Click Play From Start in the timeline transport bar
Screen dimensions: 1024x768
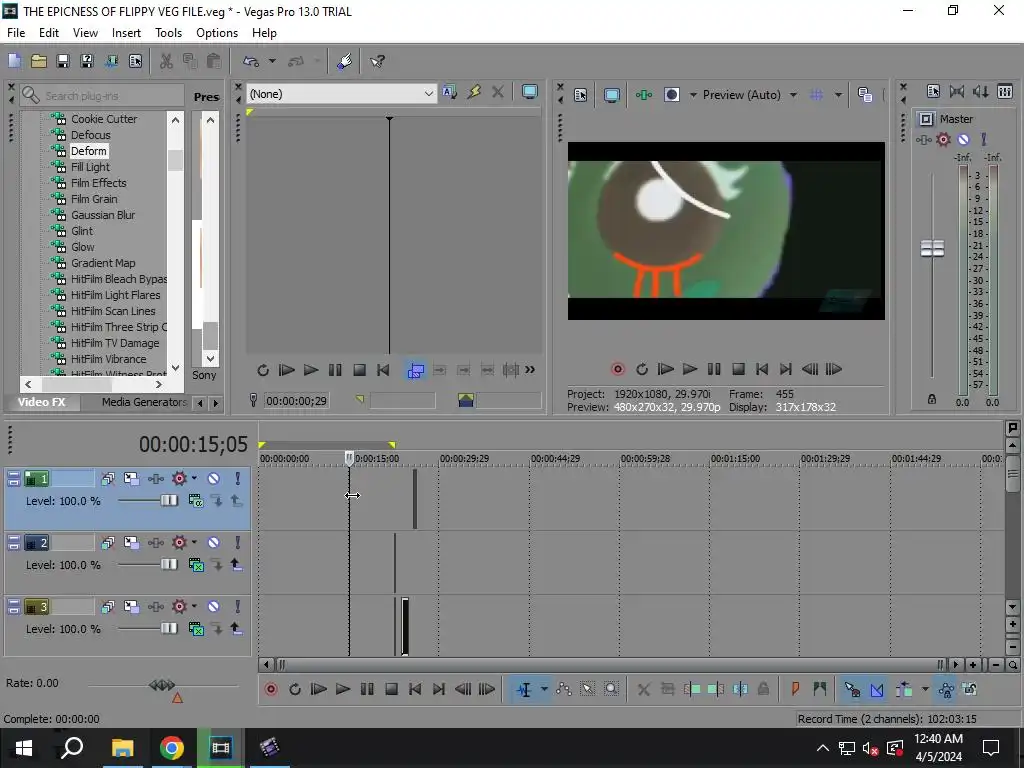pos(319,690)
